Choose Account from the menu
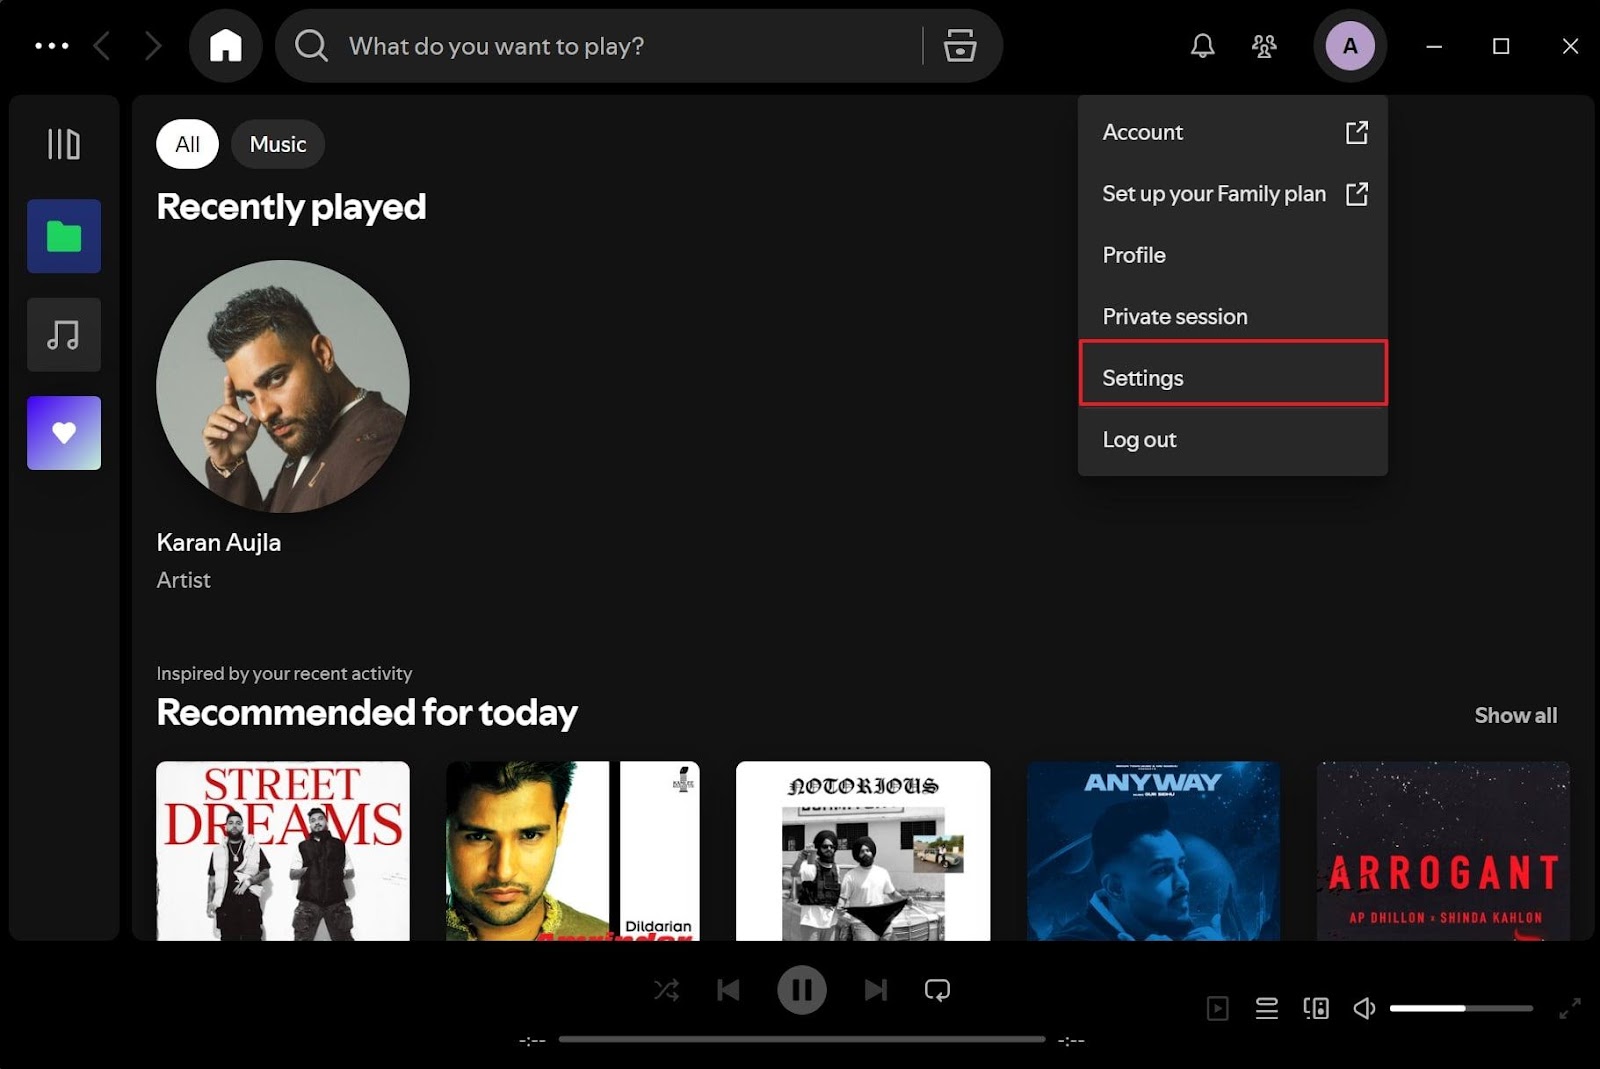 (1233, 132)
